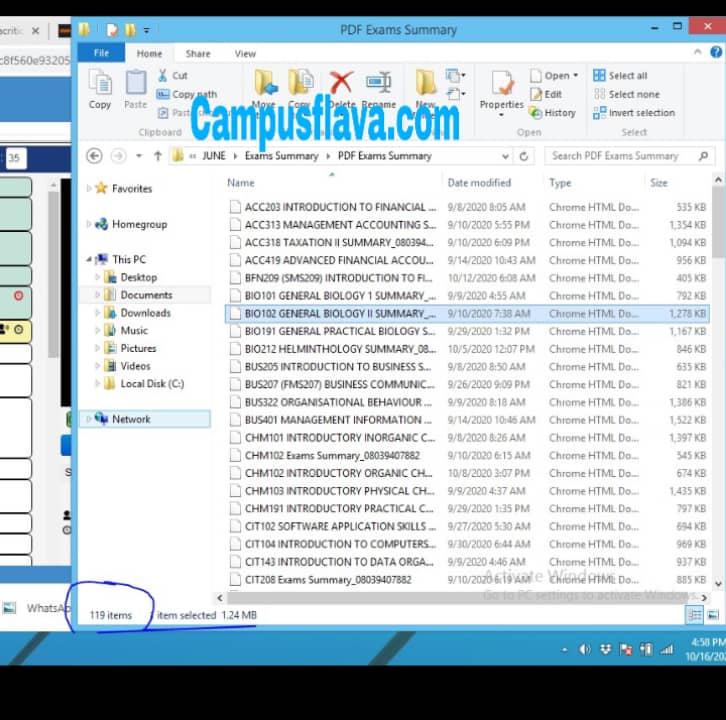
Task: Click the Copy icon in Clipboard group
Action: (x=100, y=89)
